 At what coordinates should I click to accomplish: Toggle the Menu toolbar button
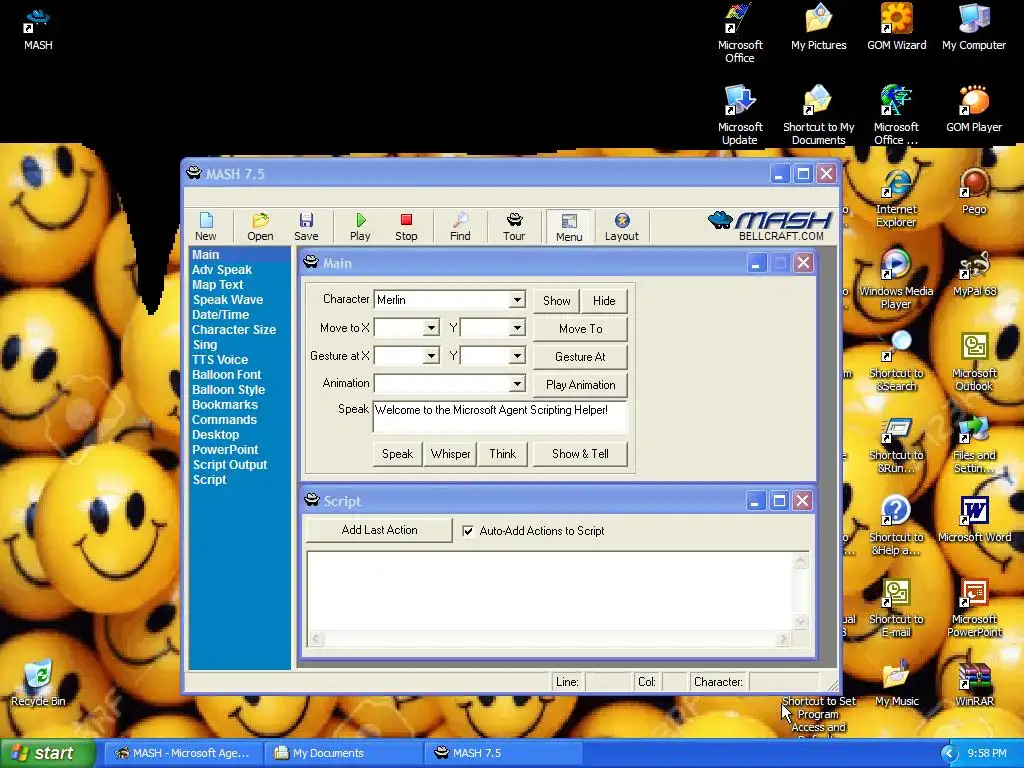pyautogui.click(x=569, y=227)
